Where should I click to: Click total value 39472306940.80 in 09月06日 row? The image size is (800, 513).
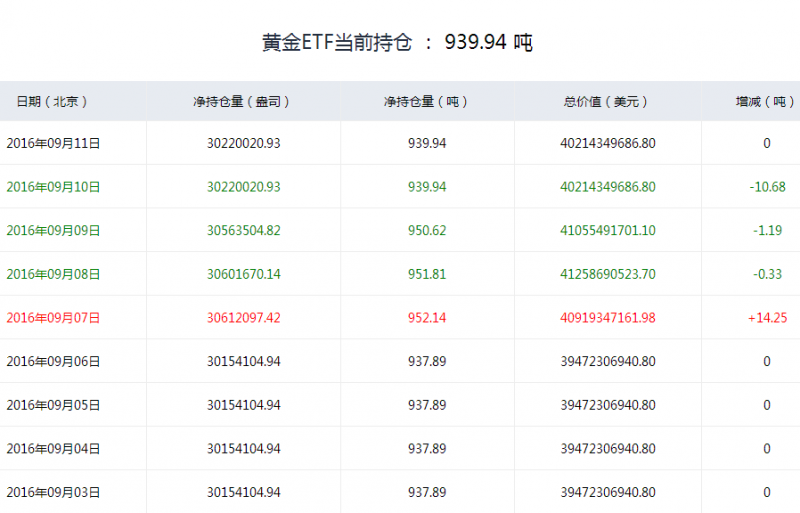coord(608,361)
